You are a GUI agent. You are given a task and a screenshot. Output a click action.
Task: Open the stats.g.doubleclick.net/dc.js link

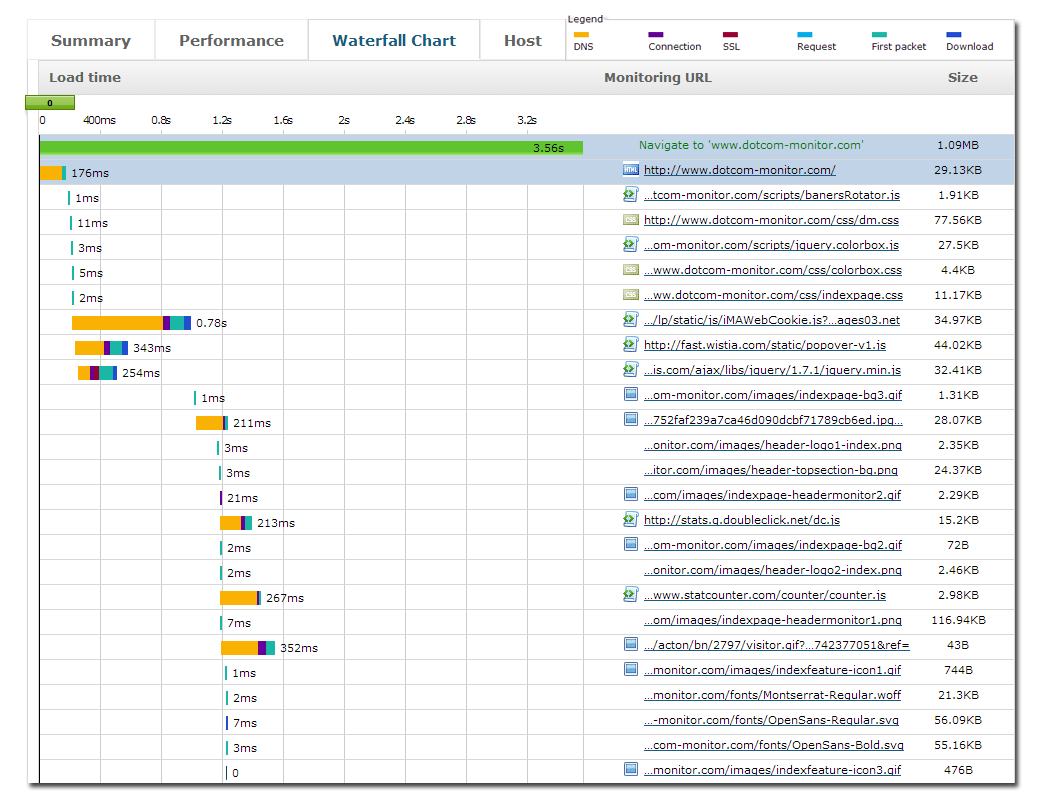742,520
